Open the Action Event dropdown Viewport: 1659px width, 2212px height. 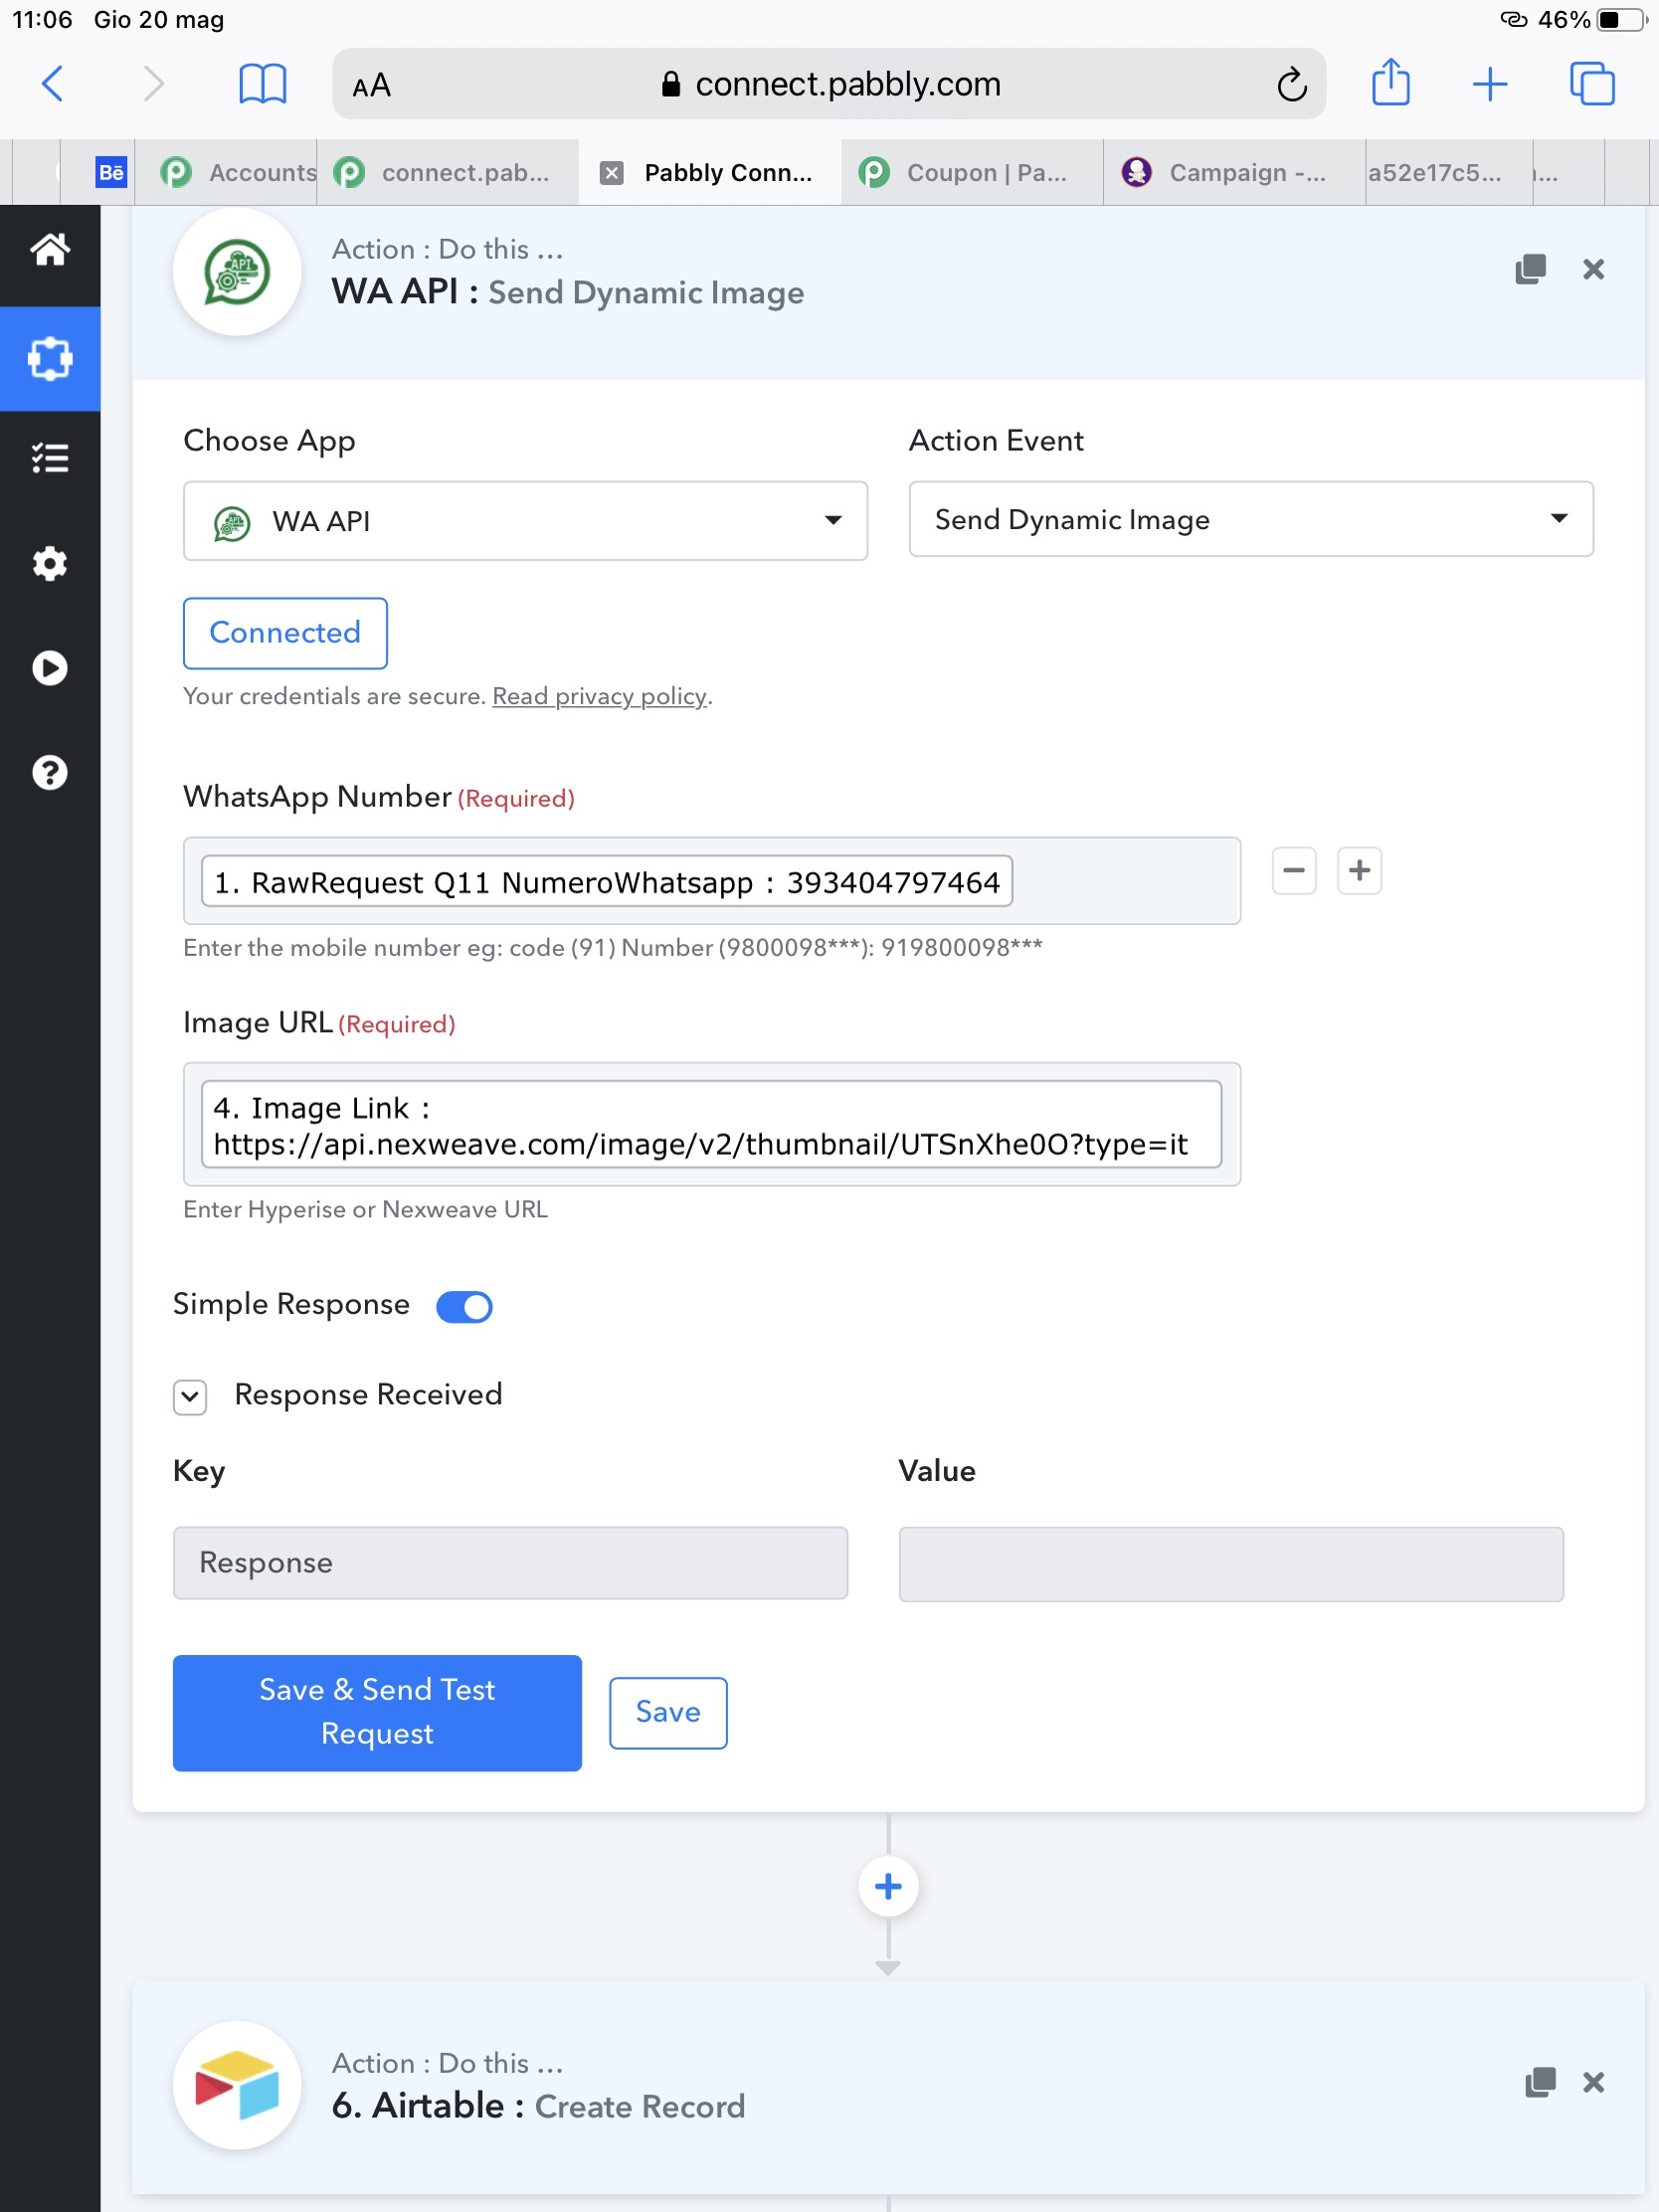(1250, 519)
